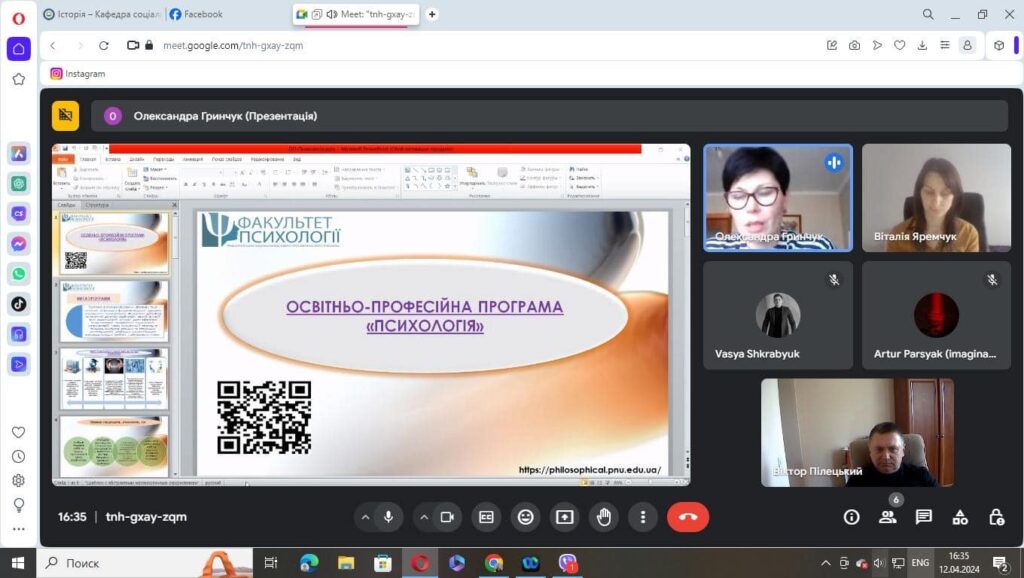Open WhatsApp in the Opera sidebar
1024x578 pixels.
[x=19, y=273]
